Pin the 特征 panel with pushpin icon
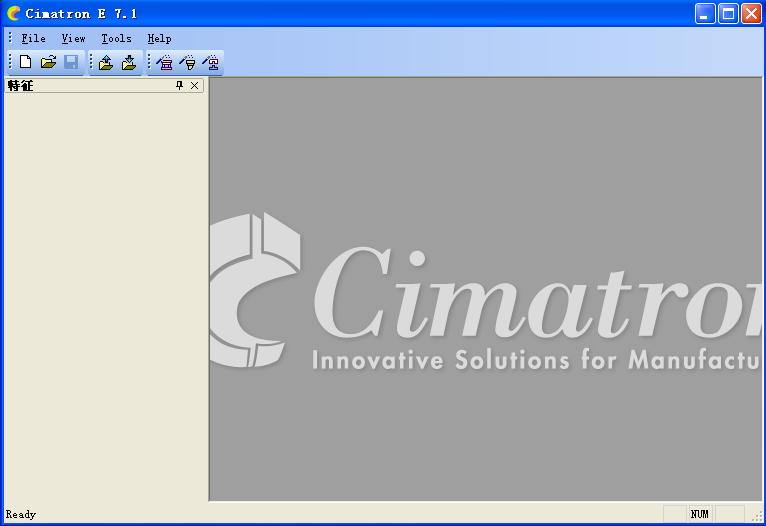Screen dimensions: 766x526 click(179, 85)
